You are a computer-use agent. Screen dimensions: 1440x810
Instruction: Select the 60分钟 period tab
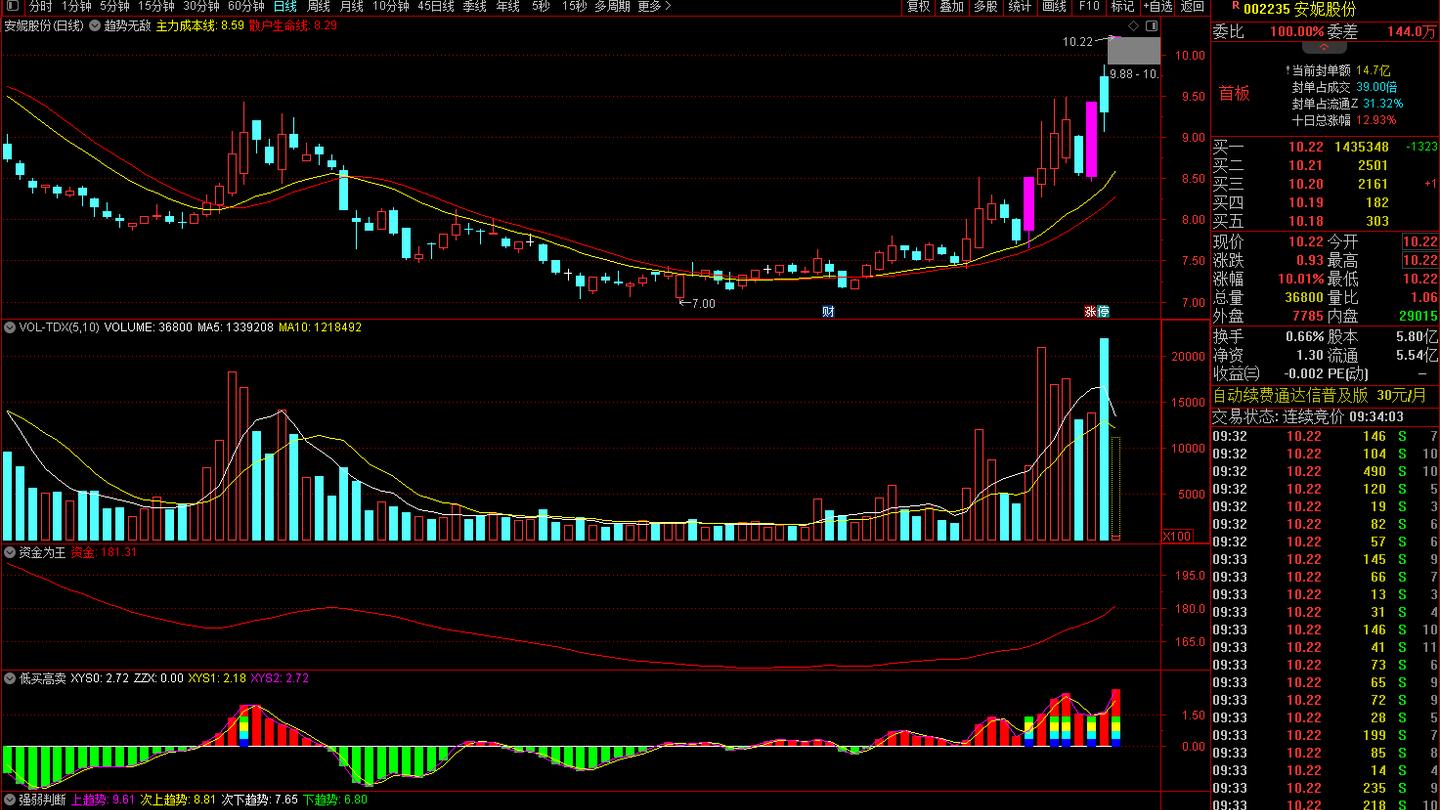246,6
